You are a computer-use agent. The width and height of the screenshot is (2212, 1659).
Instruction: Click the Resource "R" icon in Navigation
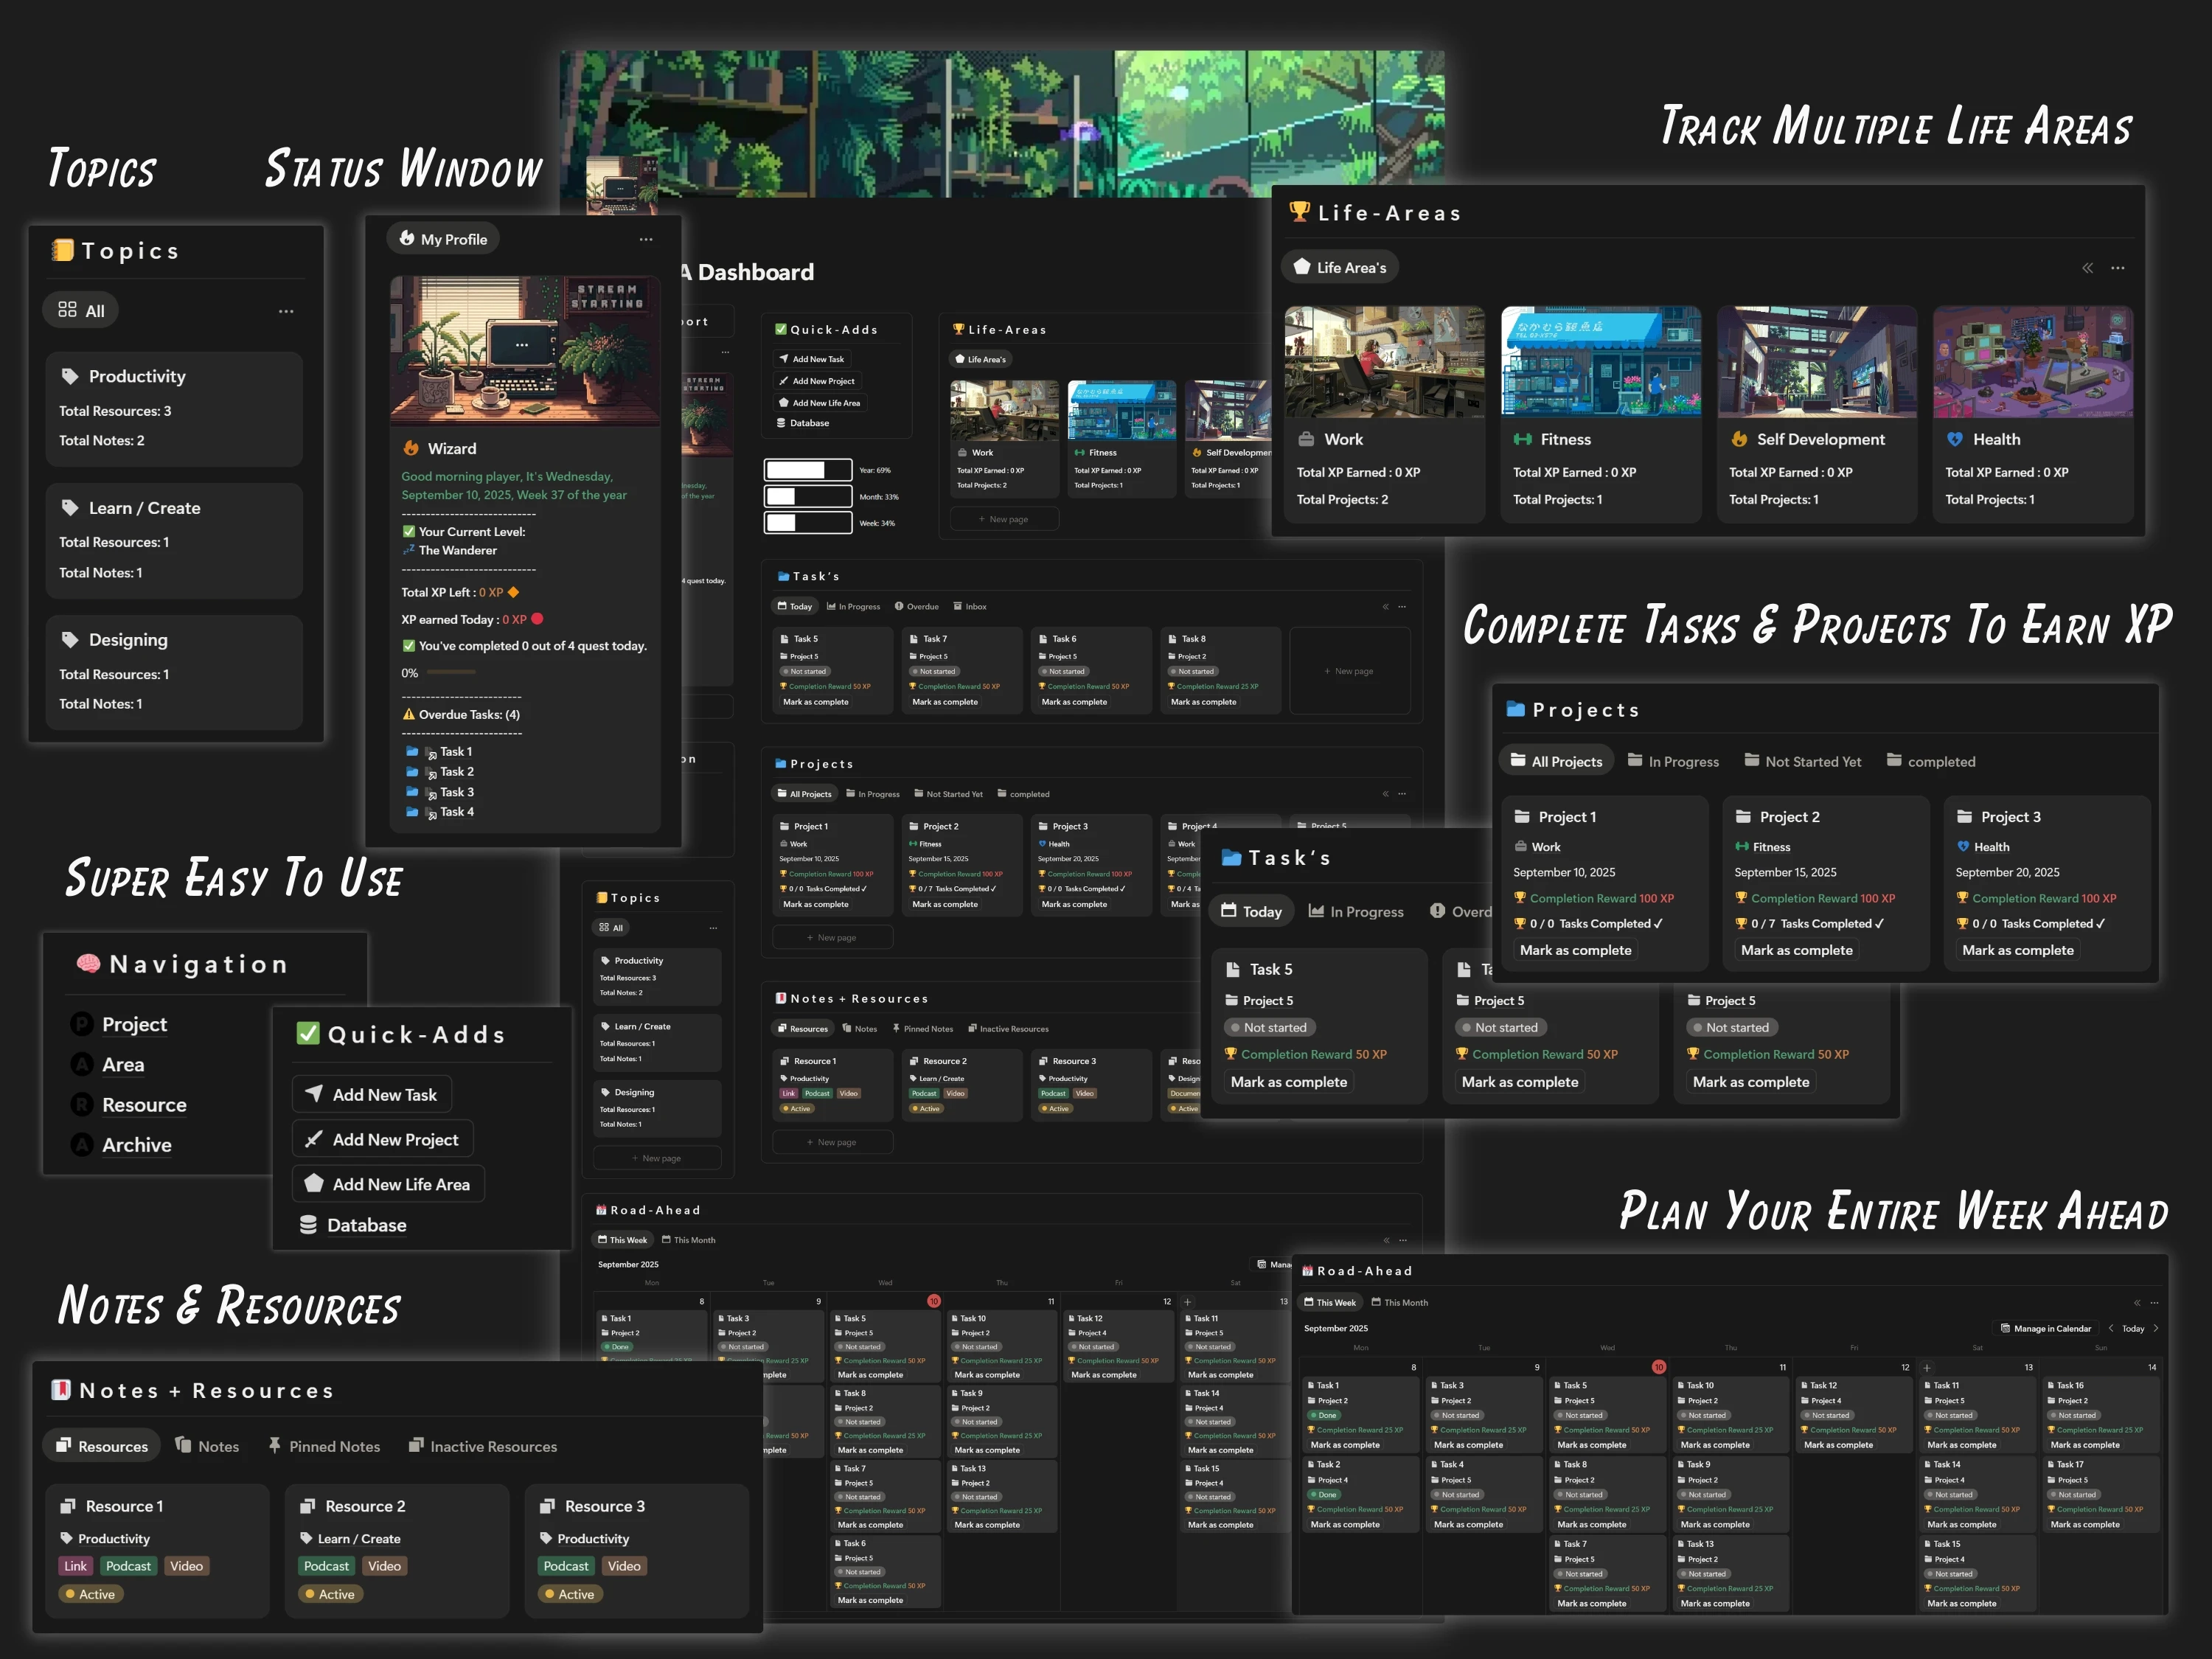[x=82, y=1104]
